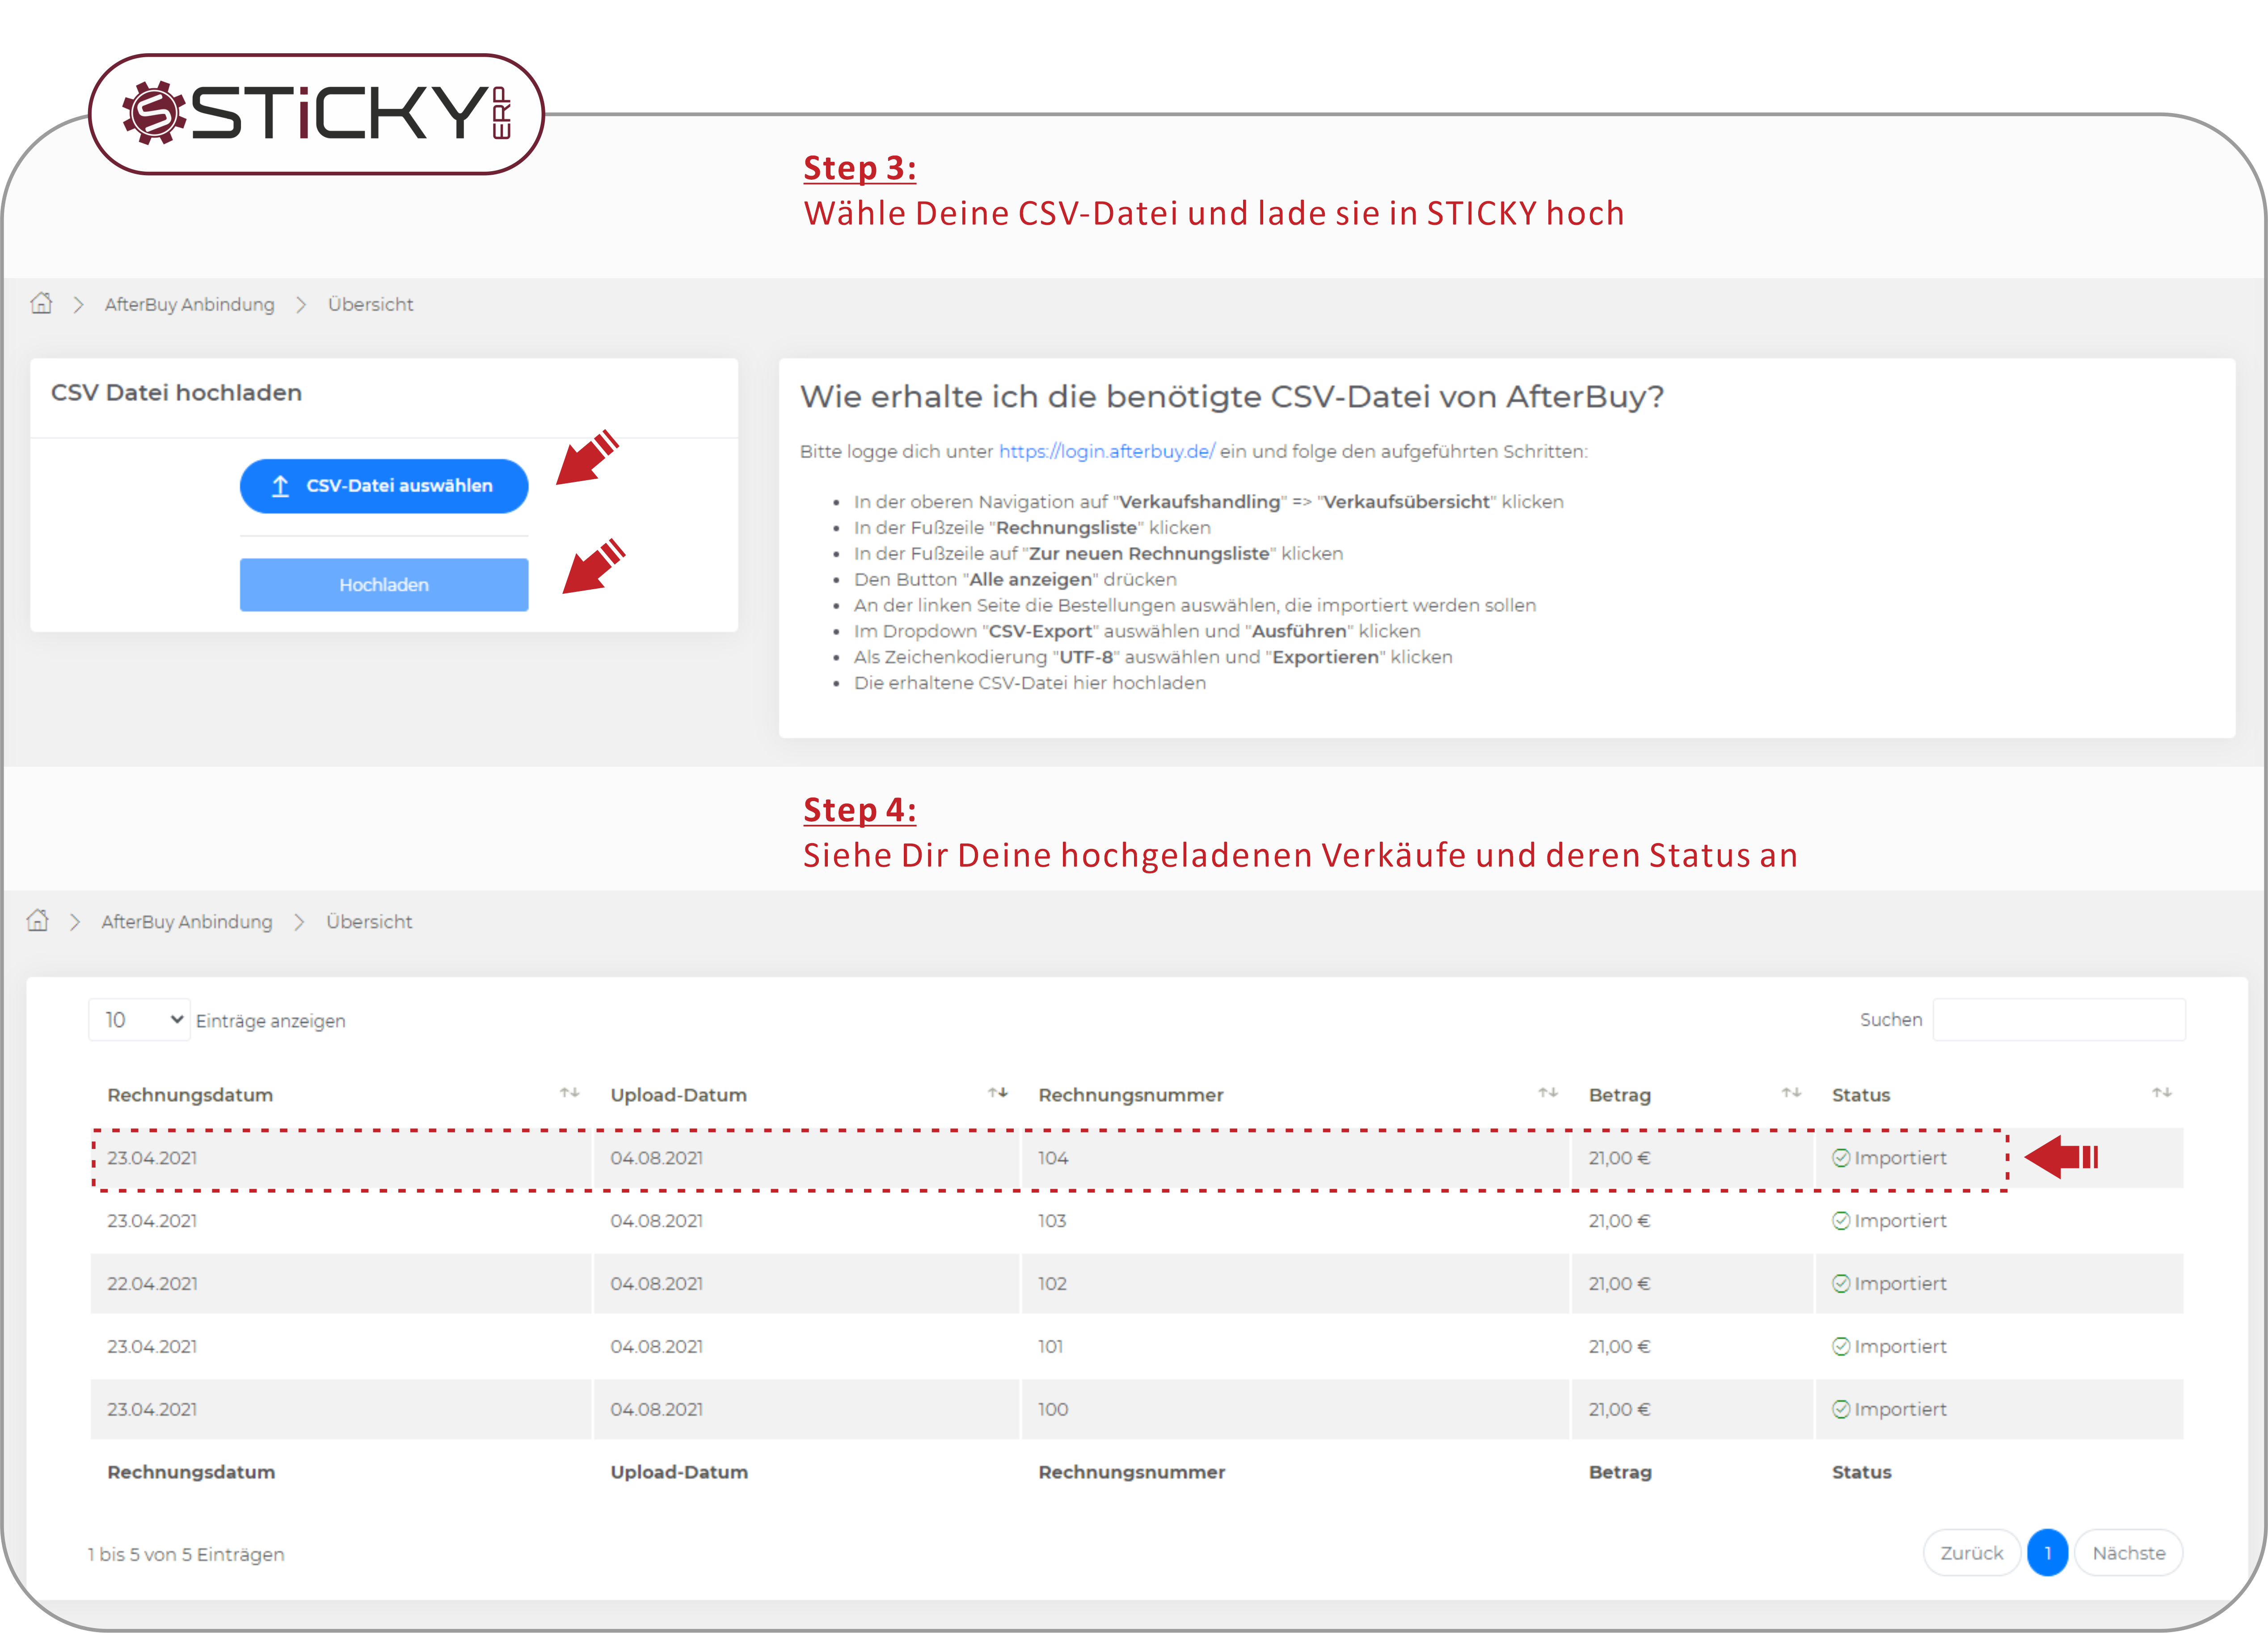Go to previous page with Zurück
This screenshot has height=1633, width=2268.
click(1972, 1553)
